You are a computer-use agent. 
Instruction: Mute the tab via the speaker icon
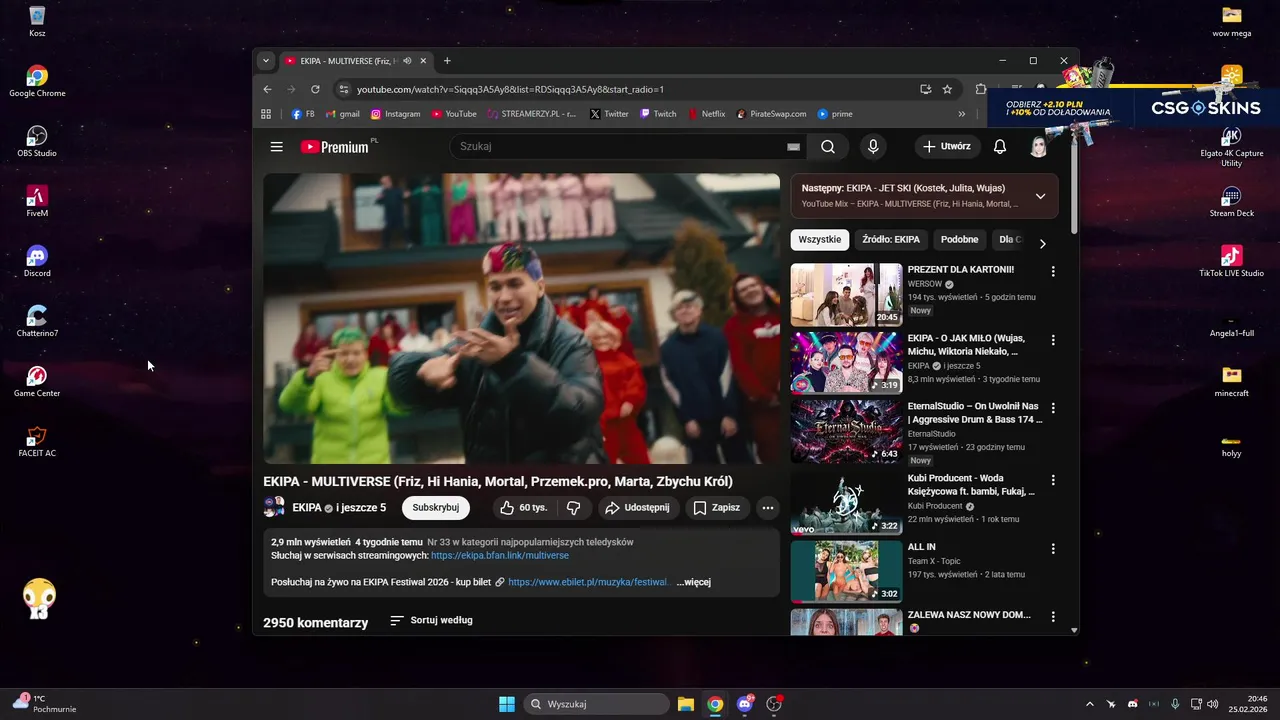tap(407, 61)
